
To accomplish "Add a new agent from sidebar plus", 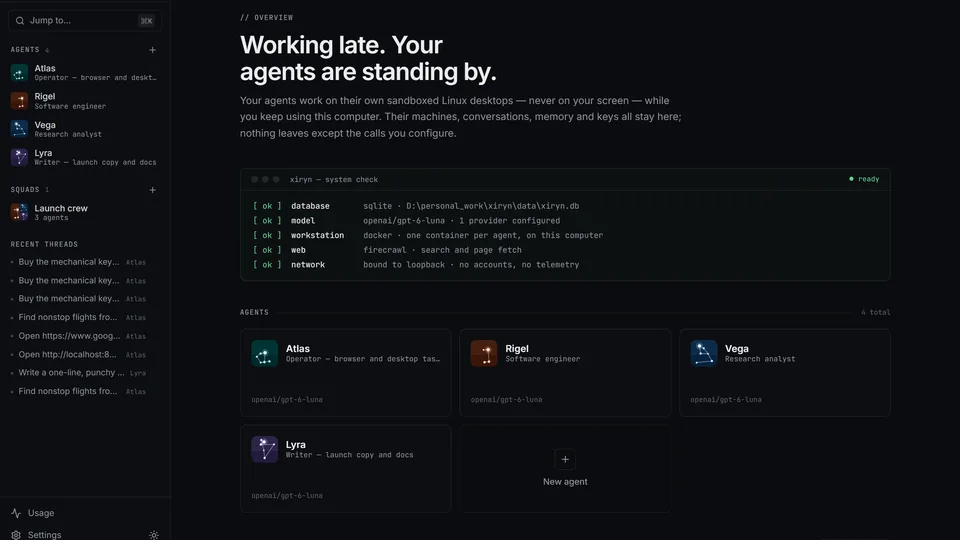I will [x=152, y=50].
